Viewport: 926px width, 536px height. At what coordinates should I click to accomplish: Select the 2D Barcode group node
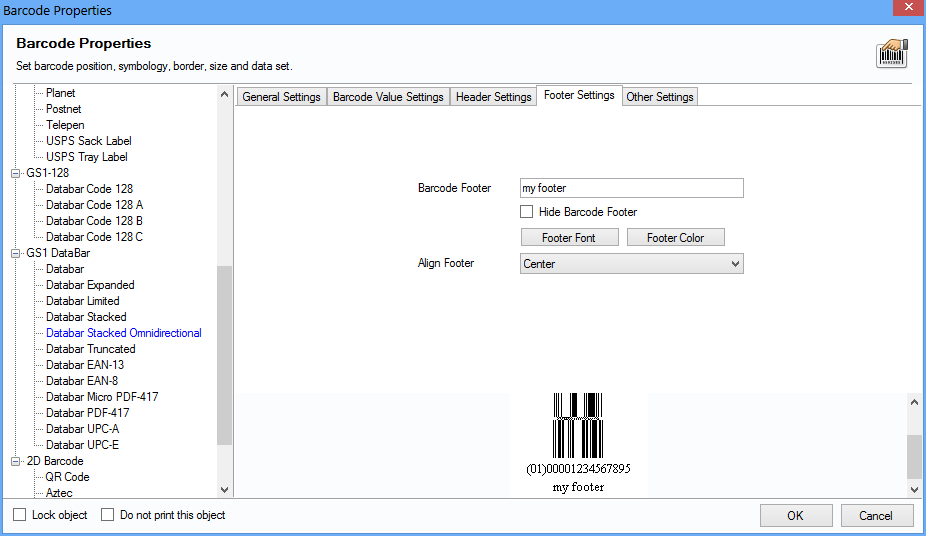click(55, 461)
